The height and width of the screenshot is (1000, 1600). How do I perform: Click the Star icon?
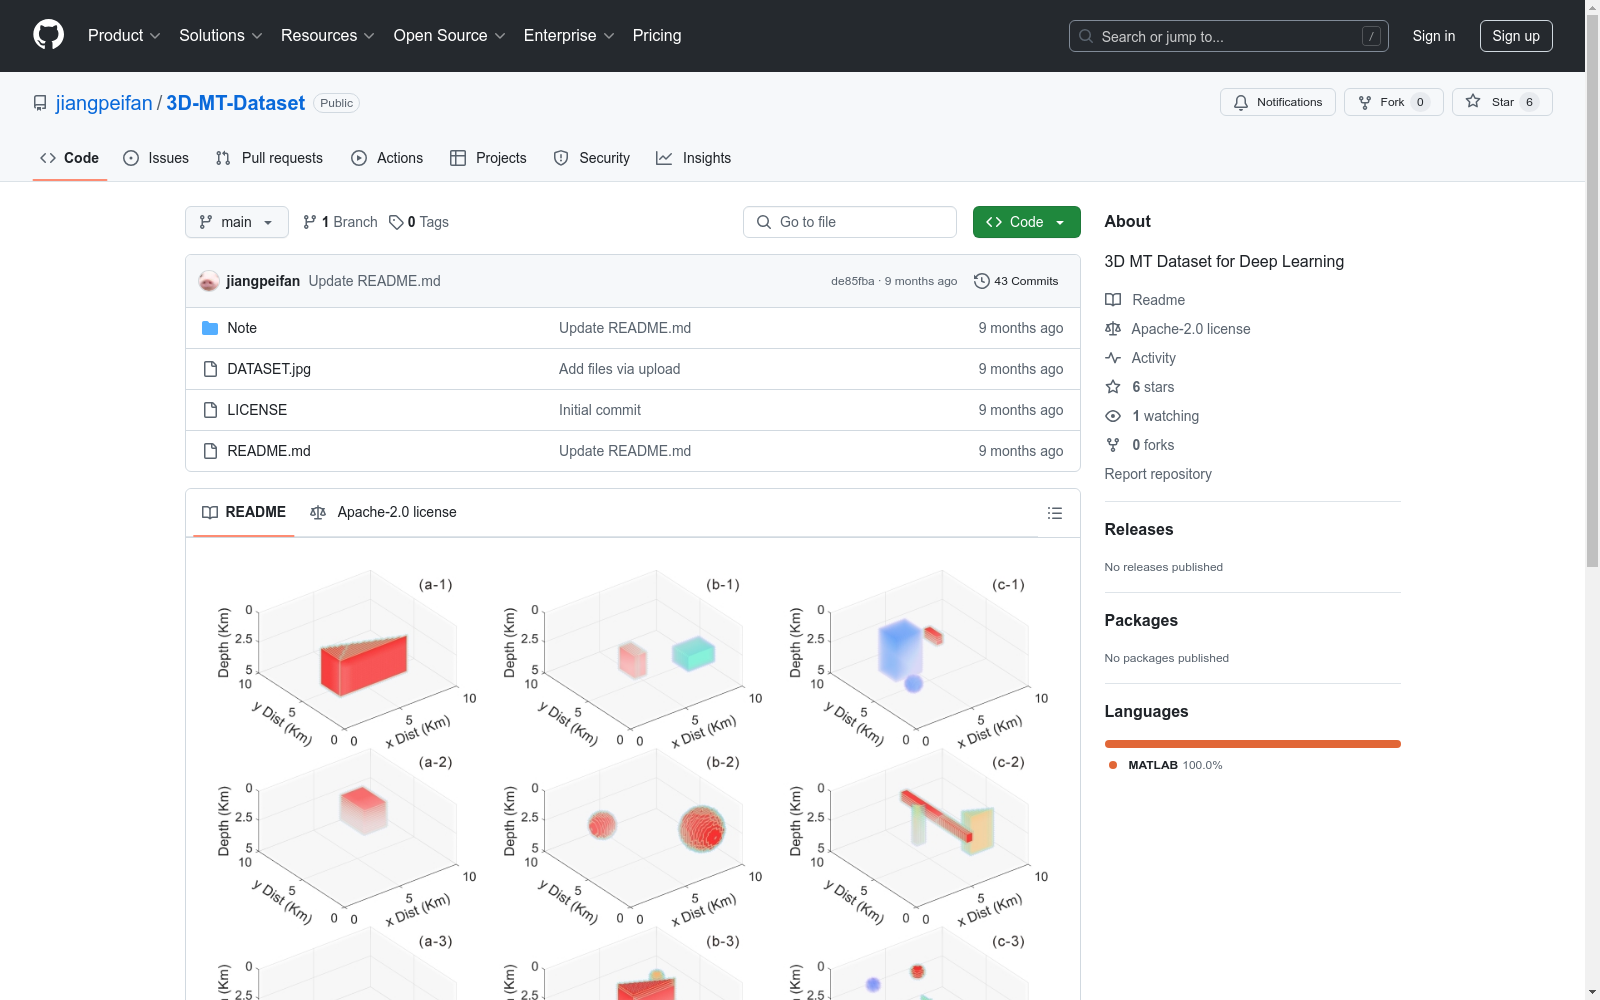click(x=1473, y=101)
